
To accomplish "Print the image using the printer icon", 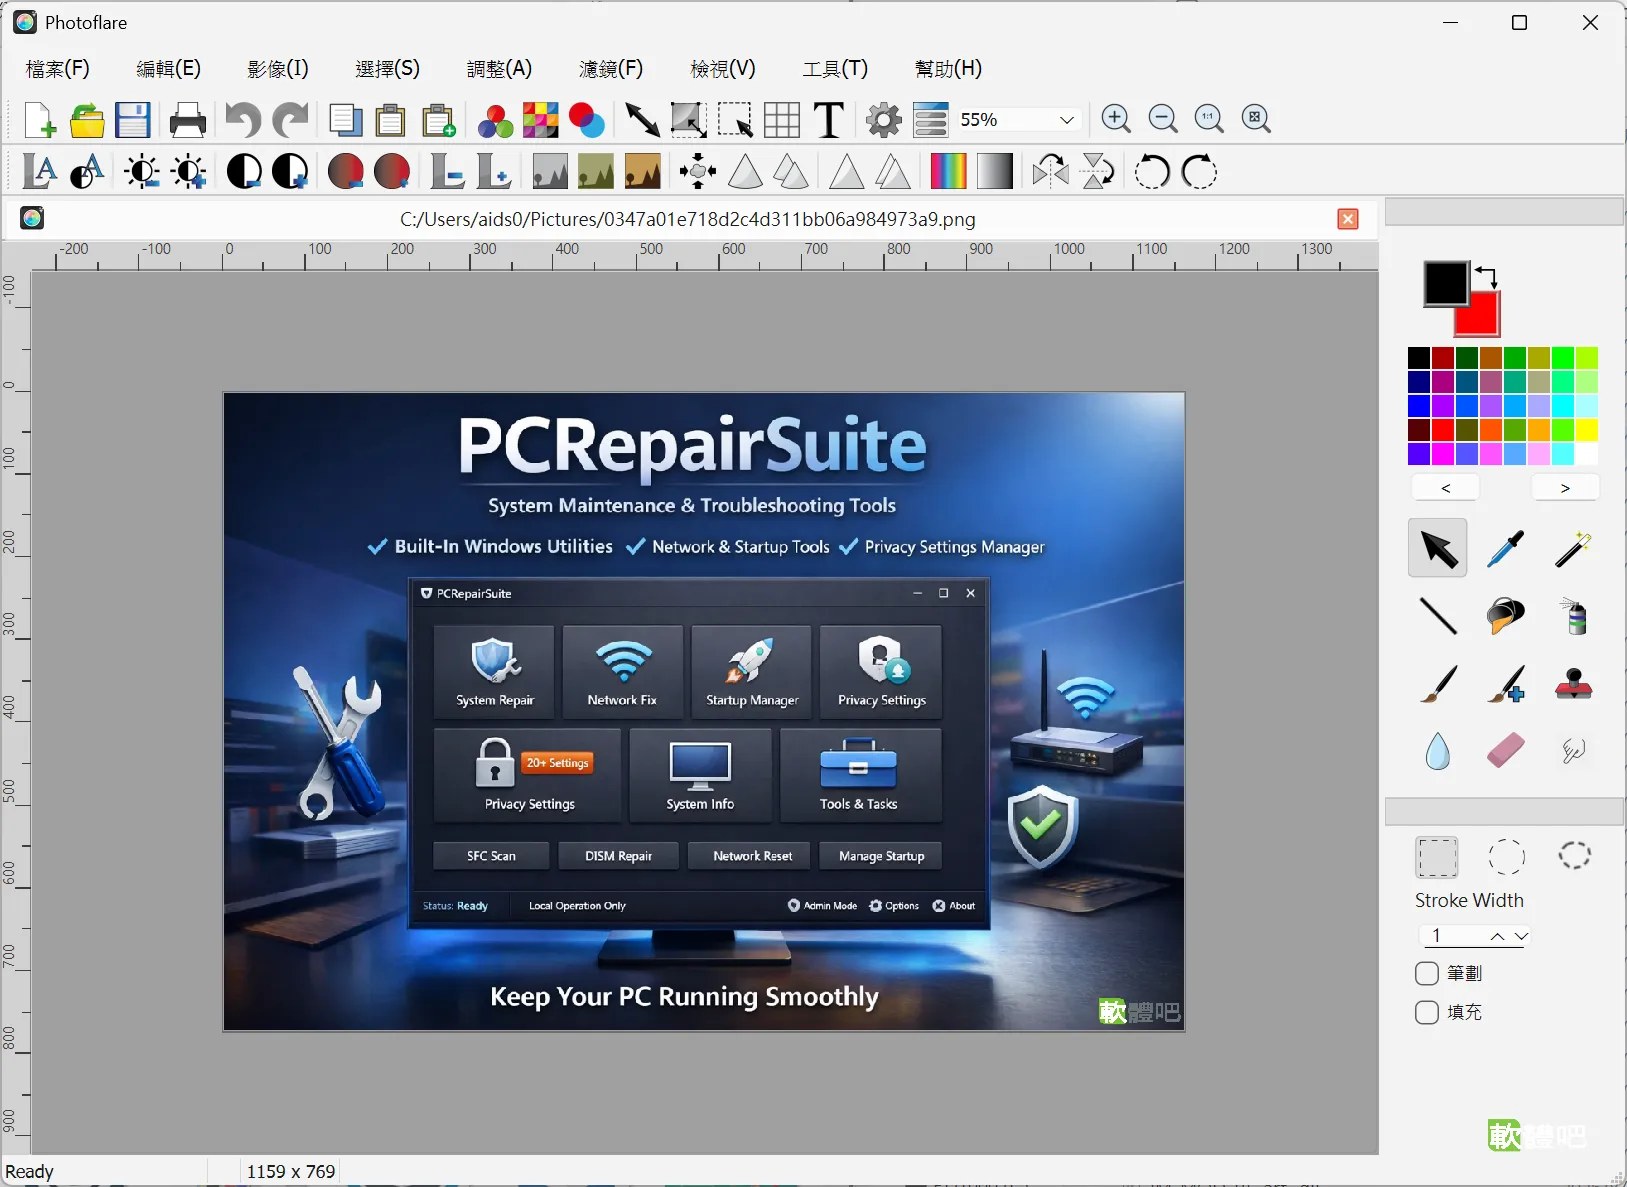I will [188, 120].
